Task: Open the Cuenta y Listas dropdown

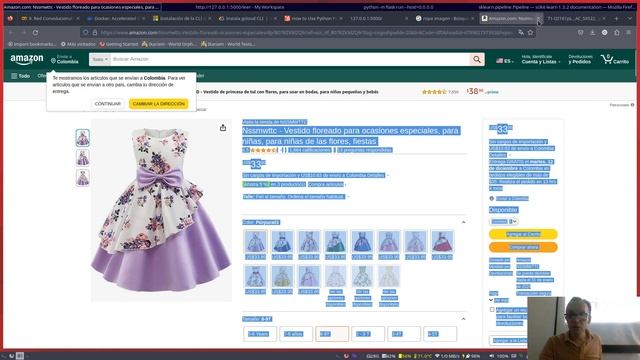Action: [541, 60]
